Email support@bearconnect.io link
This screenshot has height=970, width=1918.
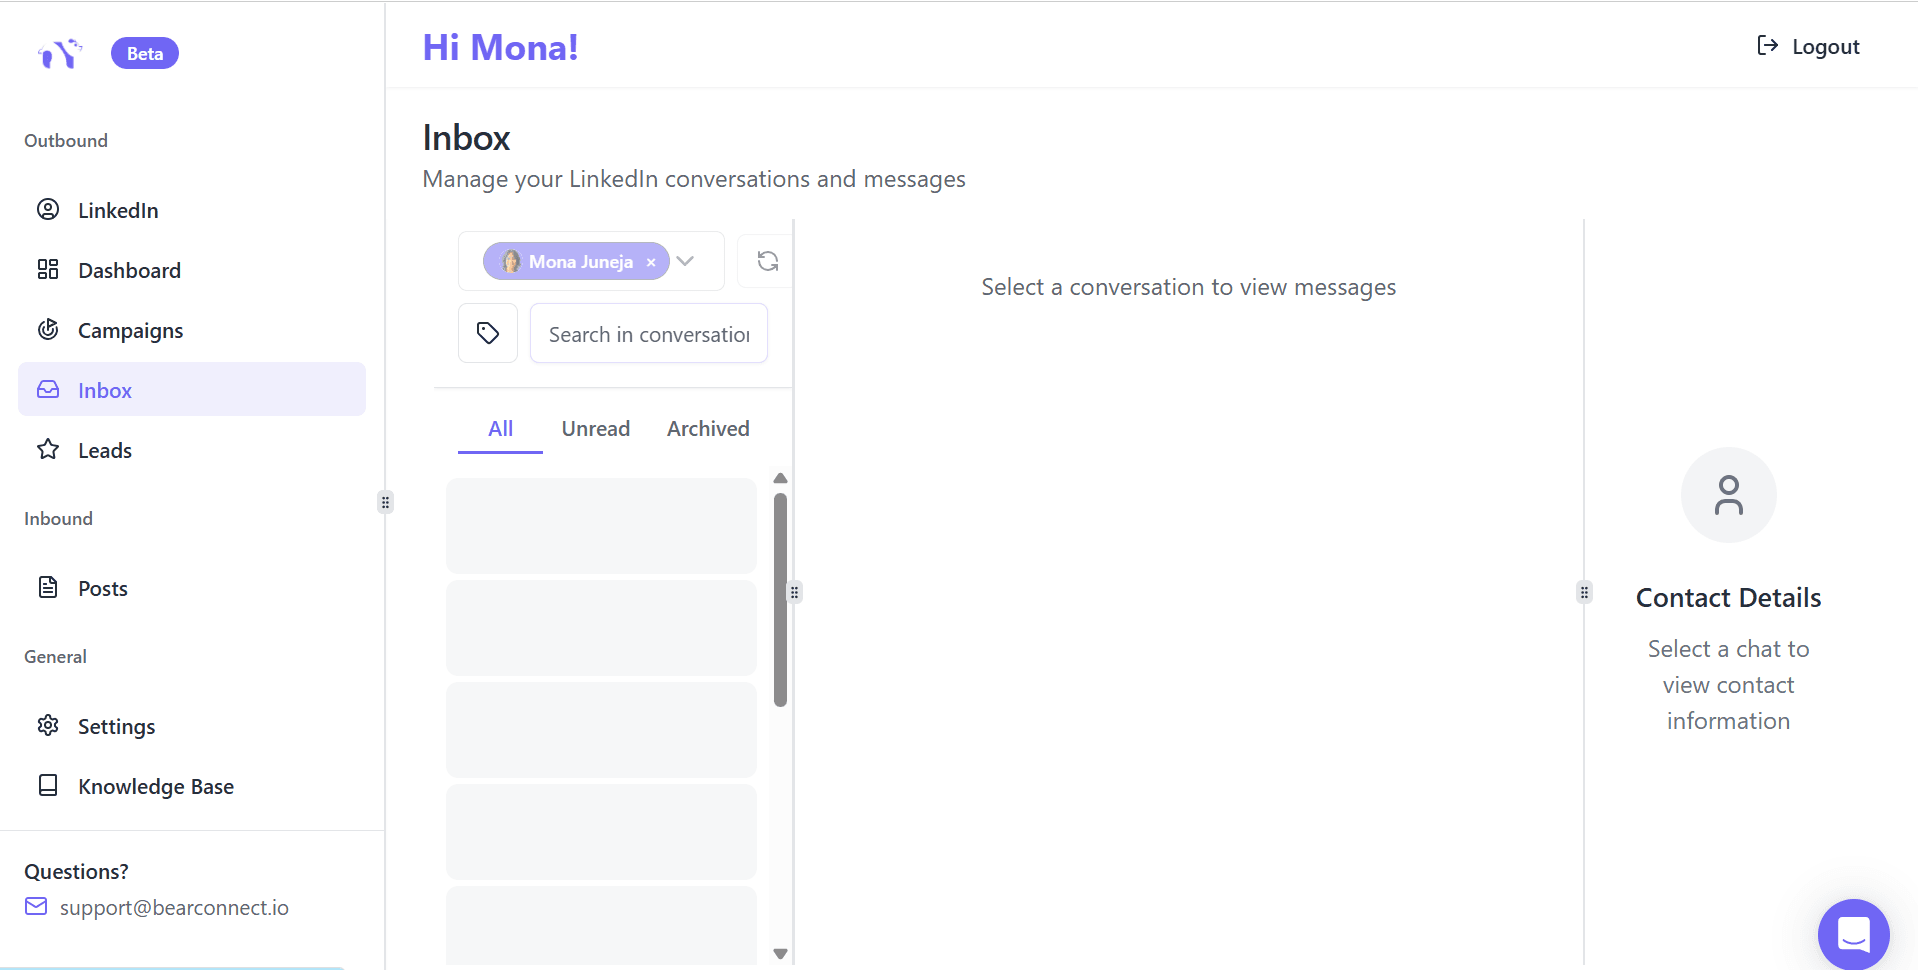tap(174, 907)
